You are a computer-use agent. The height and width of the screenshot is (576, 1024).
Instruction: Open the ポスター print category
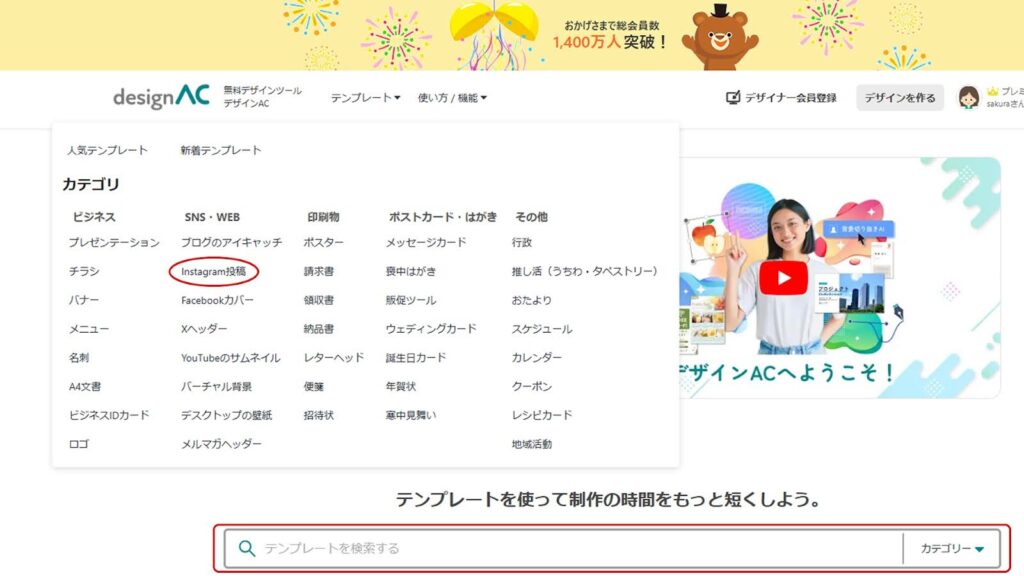[x=323, y=242]
